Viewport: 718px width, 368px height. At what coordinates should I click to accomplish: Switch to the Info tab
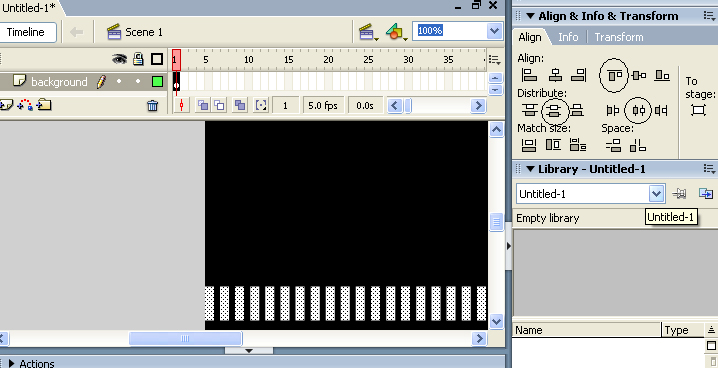(x=568, y=37)
